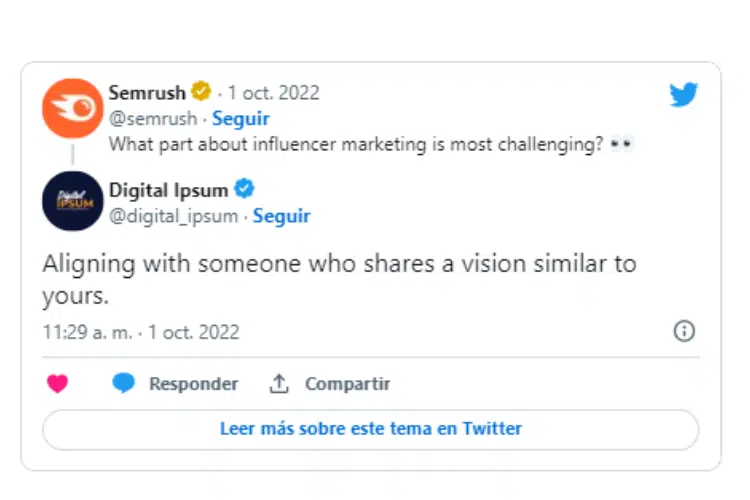Click the Compartir share label
Screen dimensions: 750x500
(348, 384)
